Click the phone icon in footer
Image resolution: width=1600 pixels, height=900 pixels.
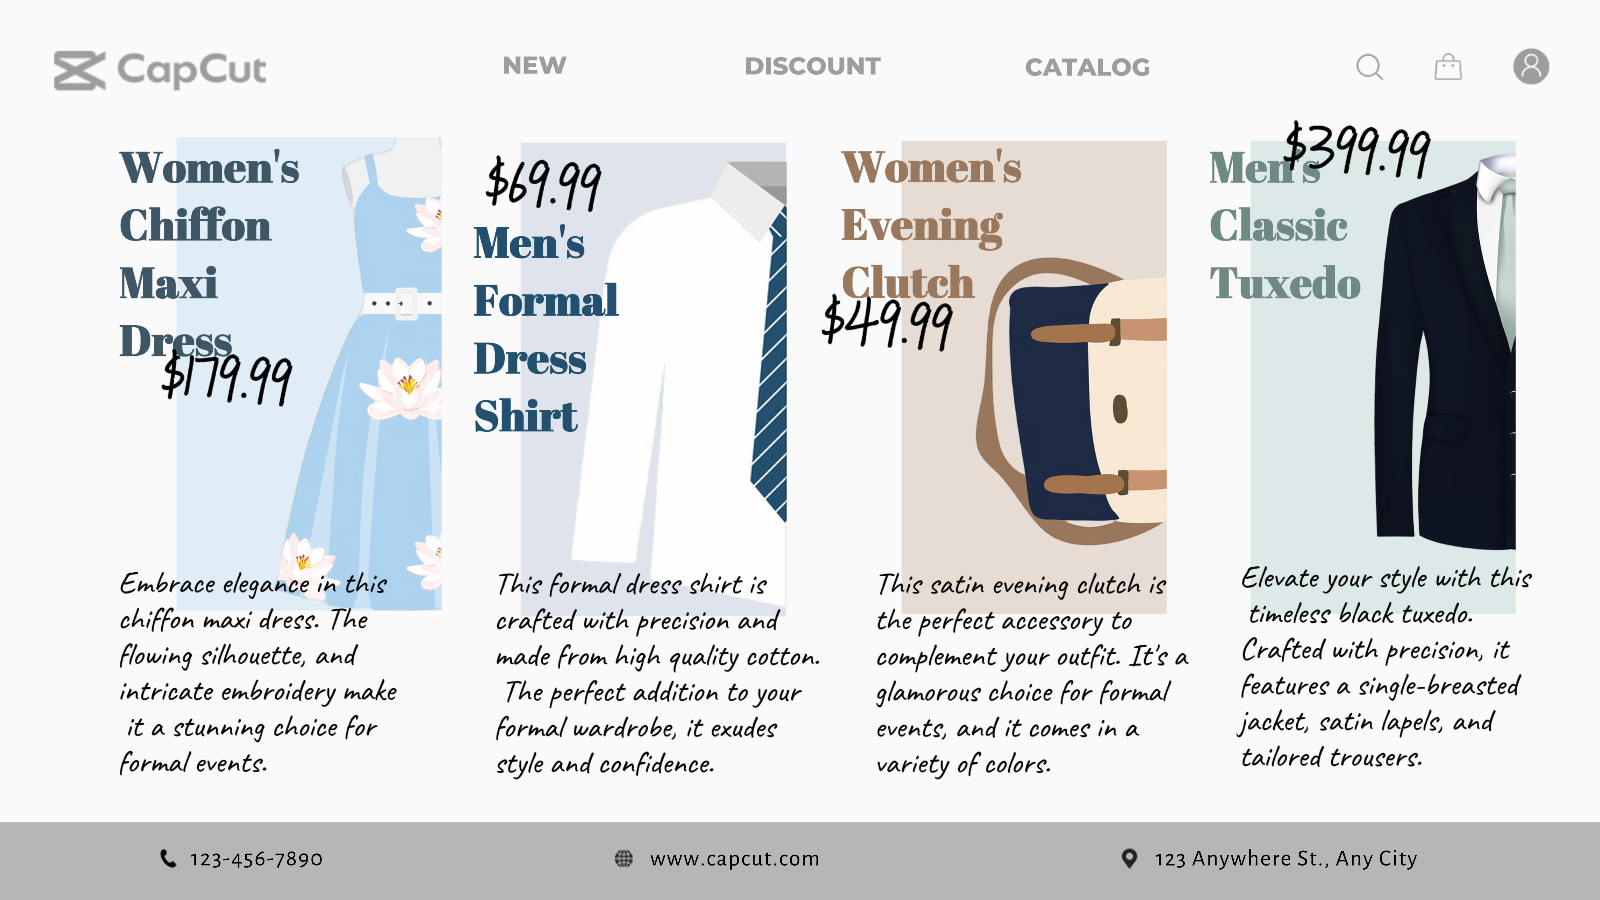pyautogui.click(x=168, y=858)
